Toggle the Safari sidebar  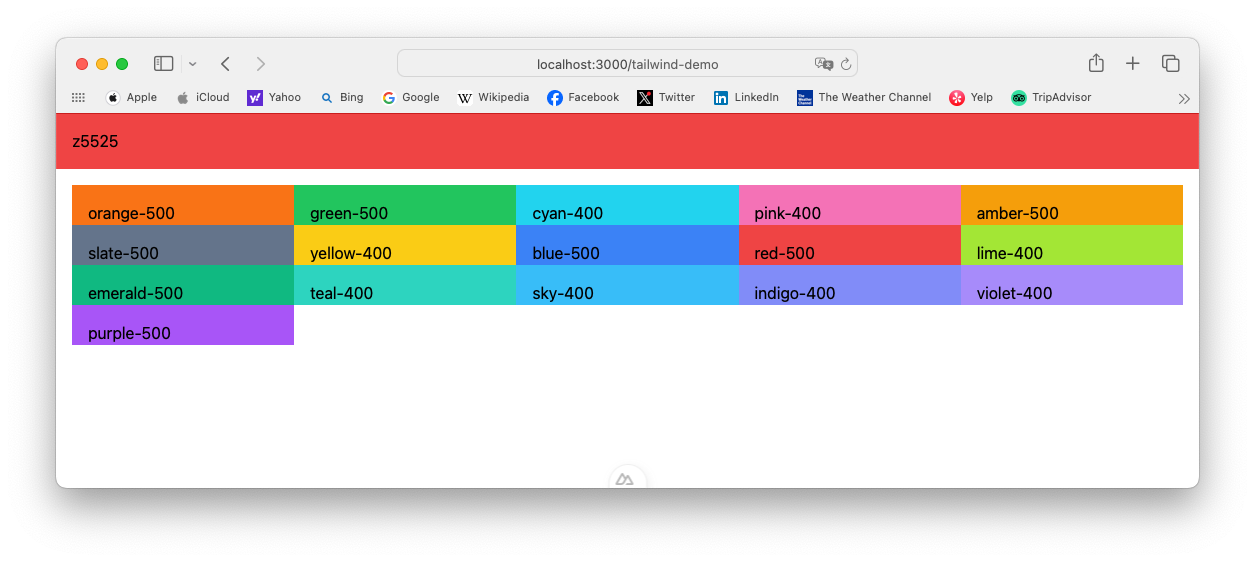pyautogui.click(x=163, y=64)
